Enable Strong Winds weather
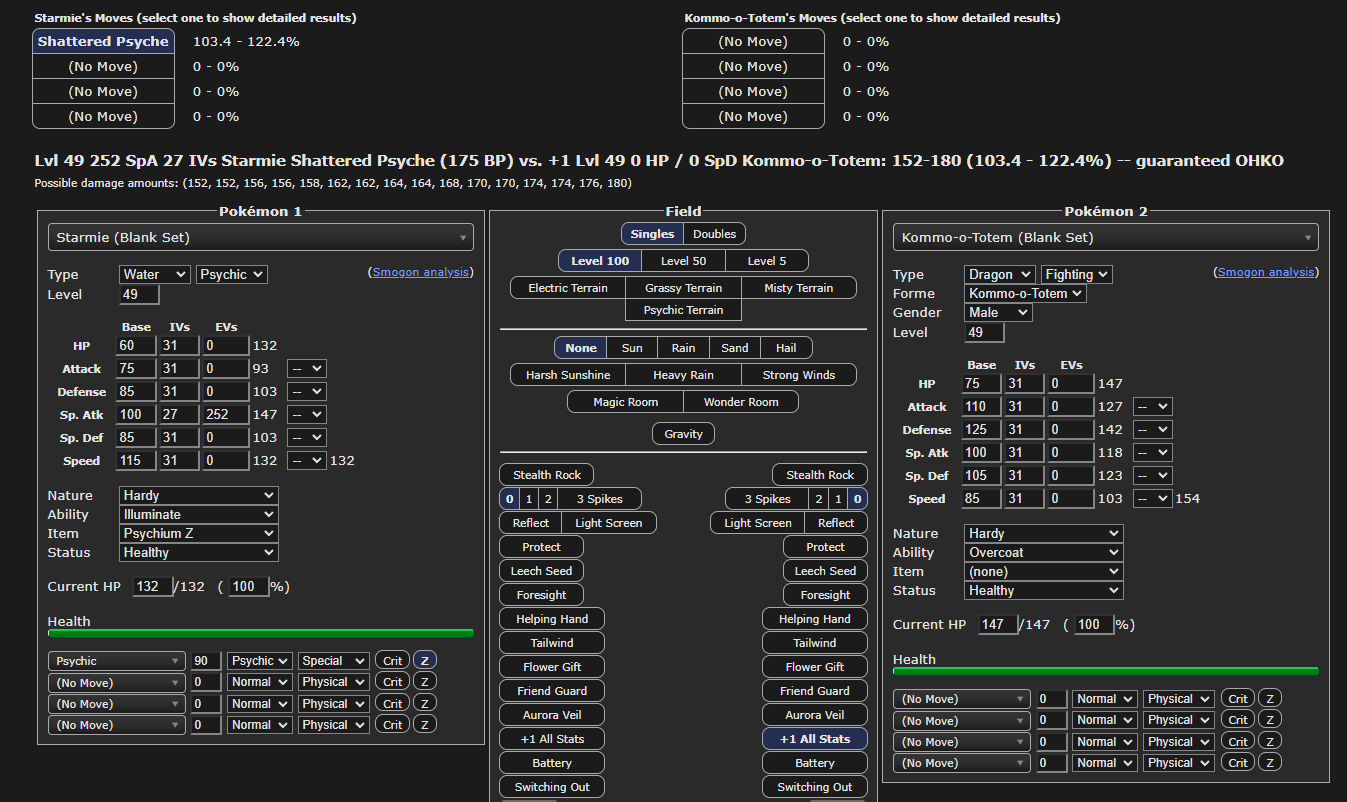 pyautogui.click(x=798, y=375)
